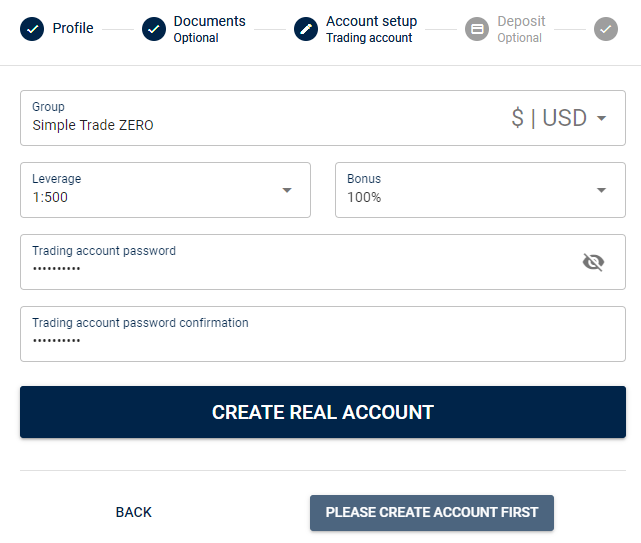
Task: Click the Profile step checkmark icon
Action: 32,29
